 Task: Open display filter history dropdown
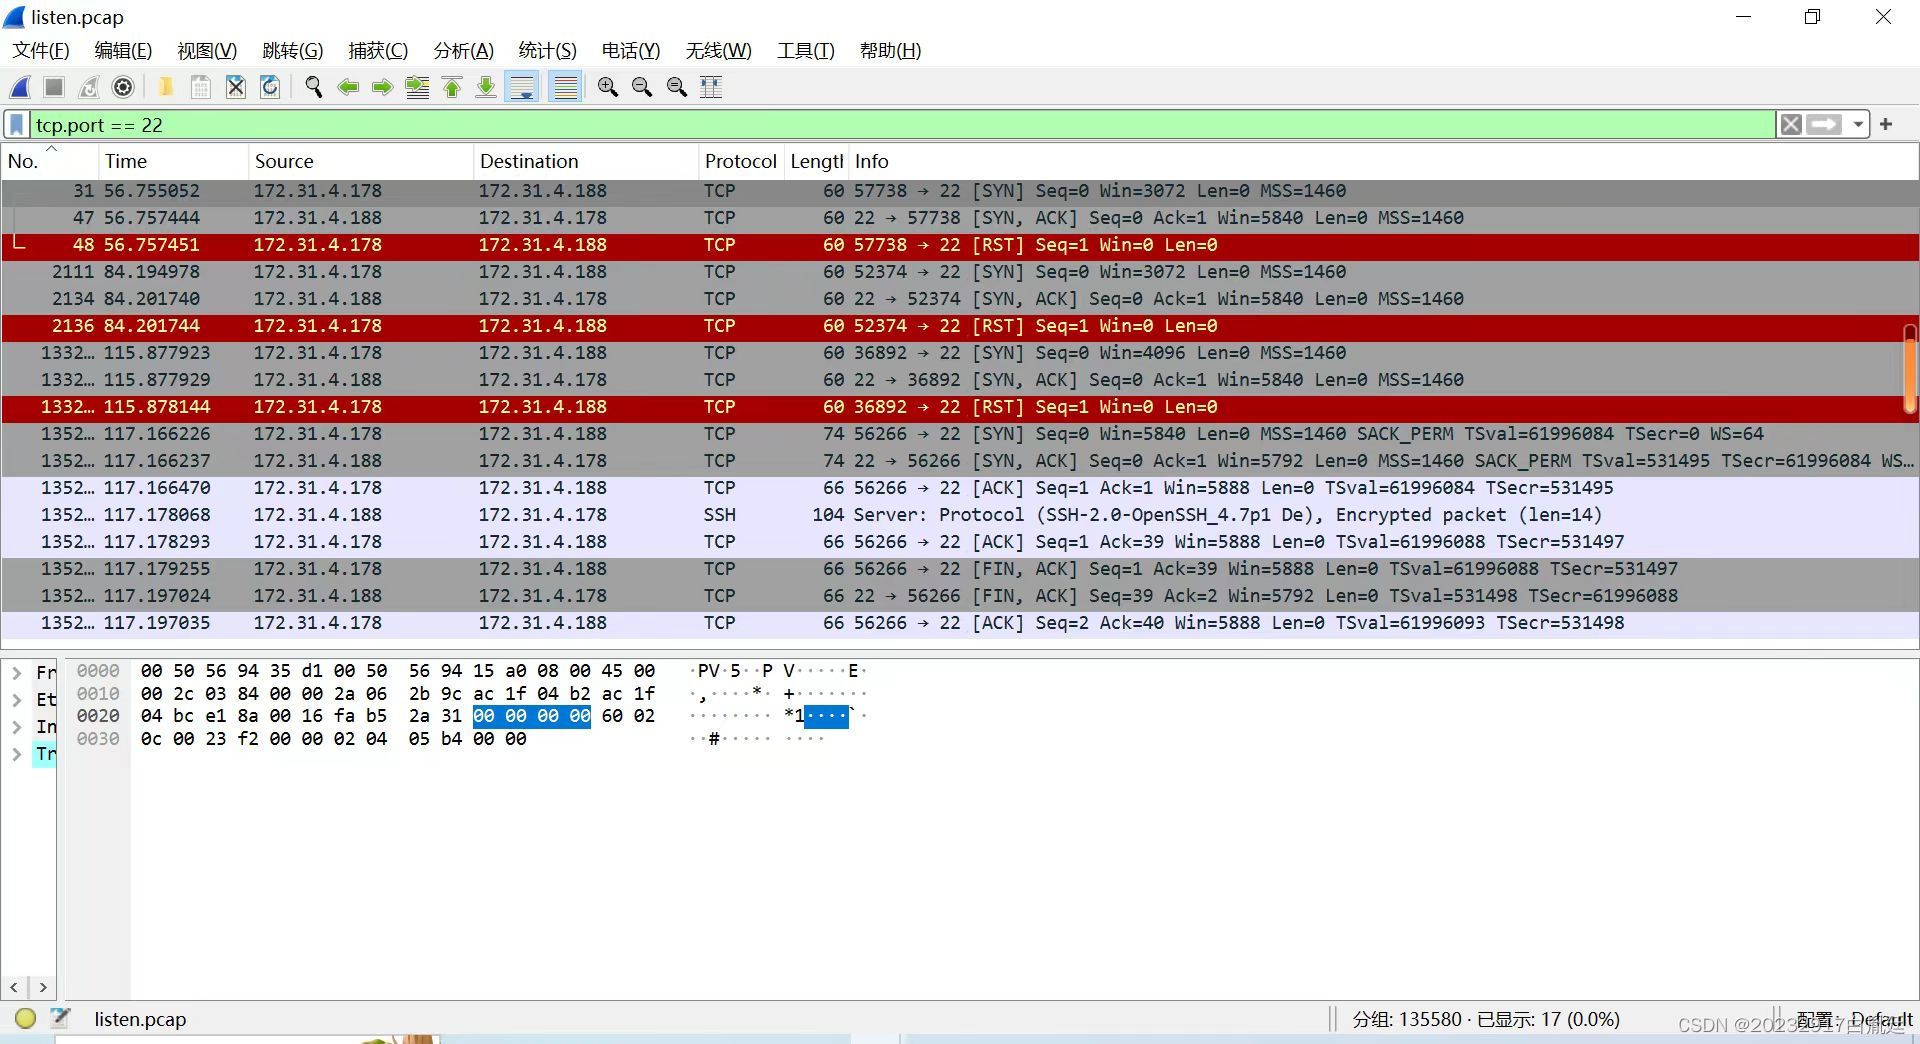(1858, 125)
